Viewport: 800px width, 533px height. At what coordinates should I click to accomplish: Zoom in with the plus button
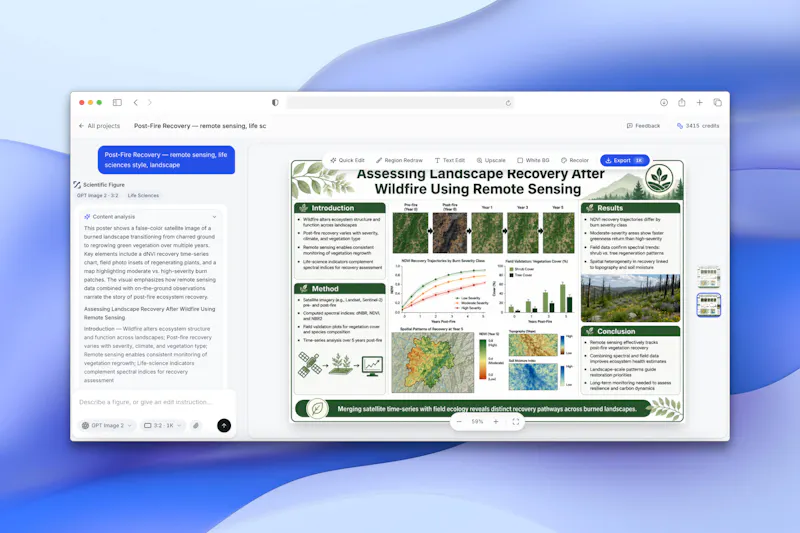coord(495,422)
